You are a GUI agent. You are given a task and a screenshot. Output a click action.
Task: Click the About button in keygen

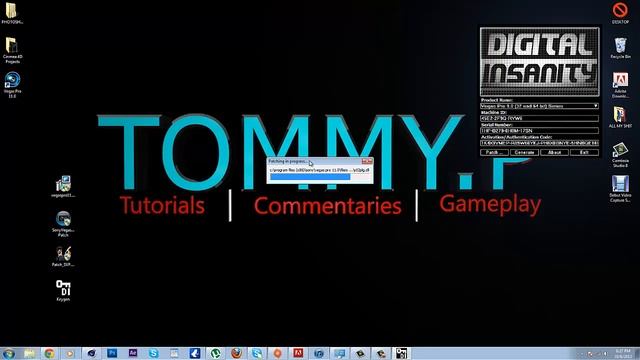[x=554, y=152]
